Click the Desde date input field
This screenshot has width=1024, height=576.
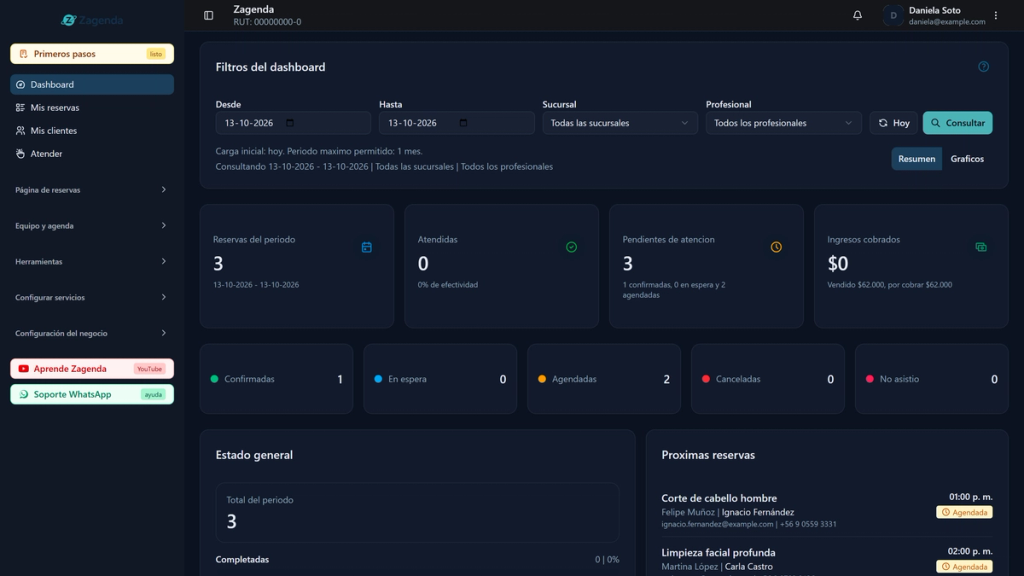pos(293,123)
